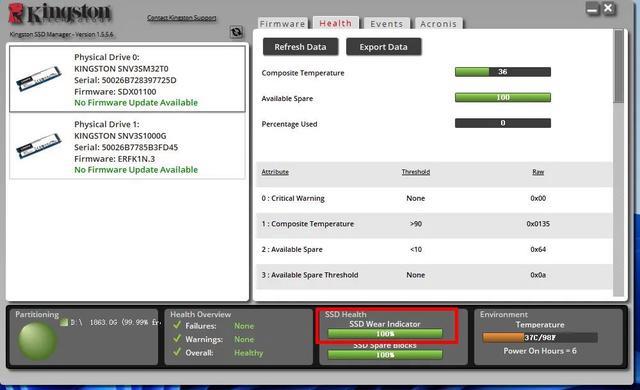
Task: Click raw value 0x64
Action: (538, 249)
